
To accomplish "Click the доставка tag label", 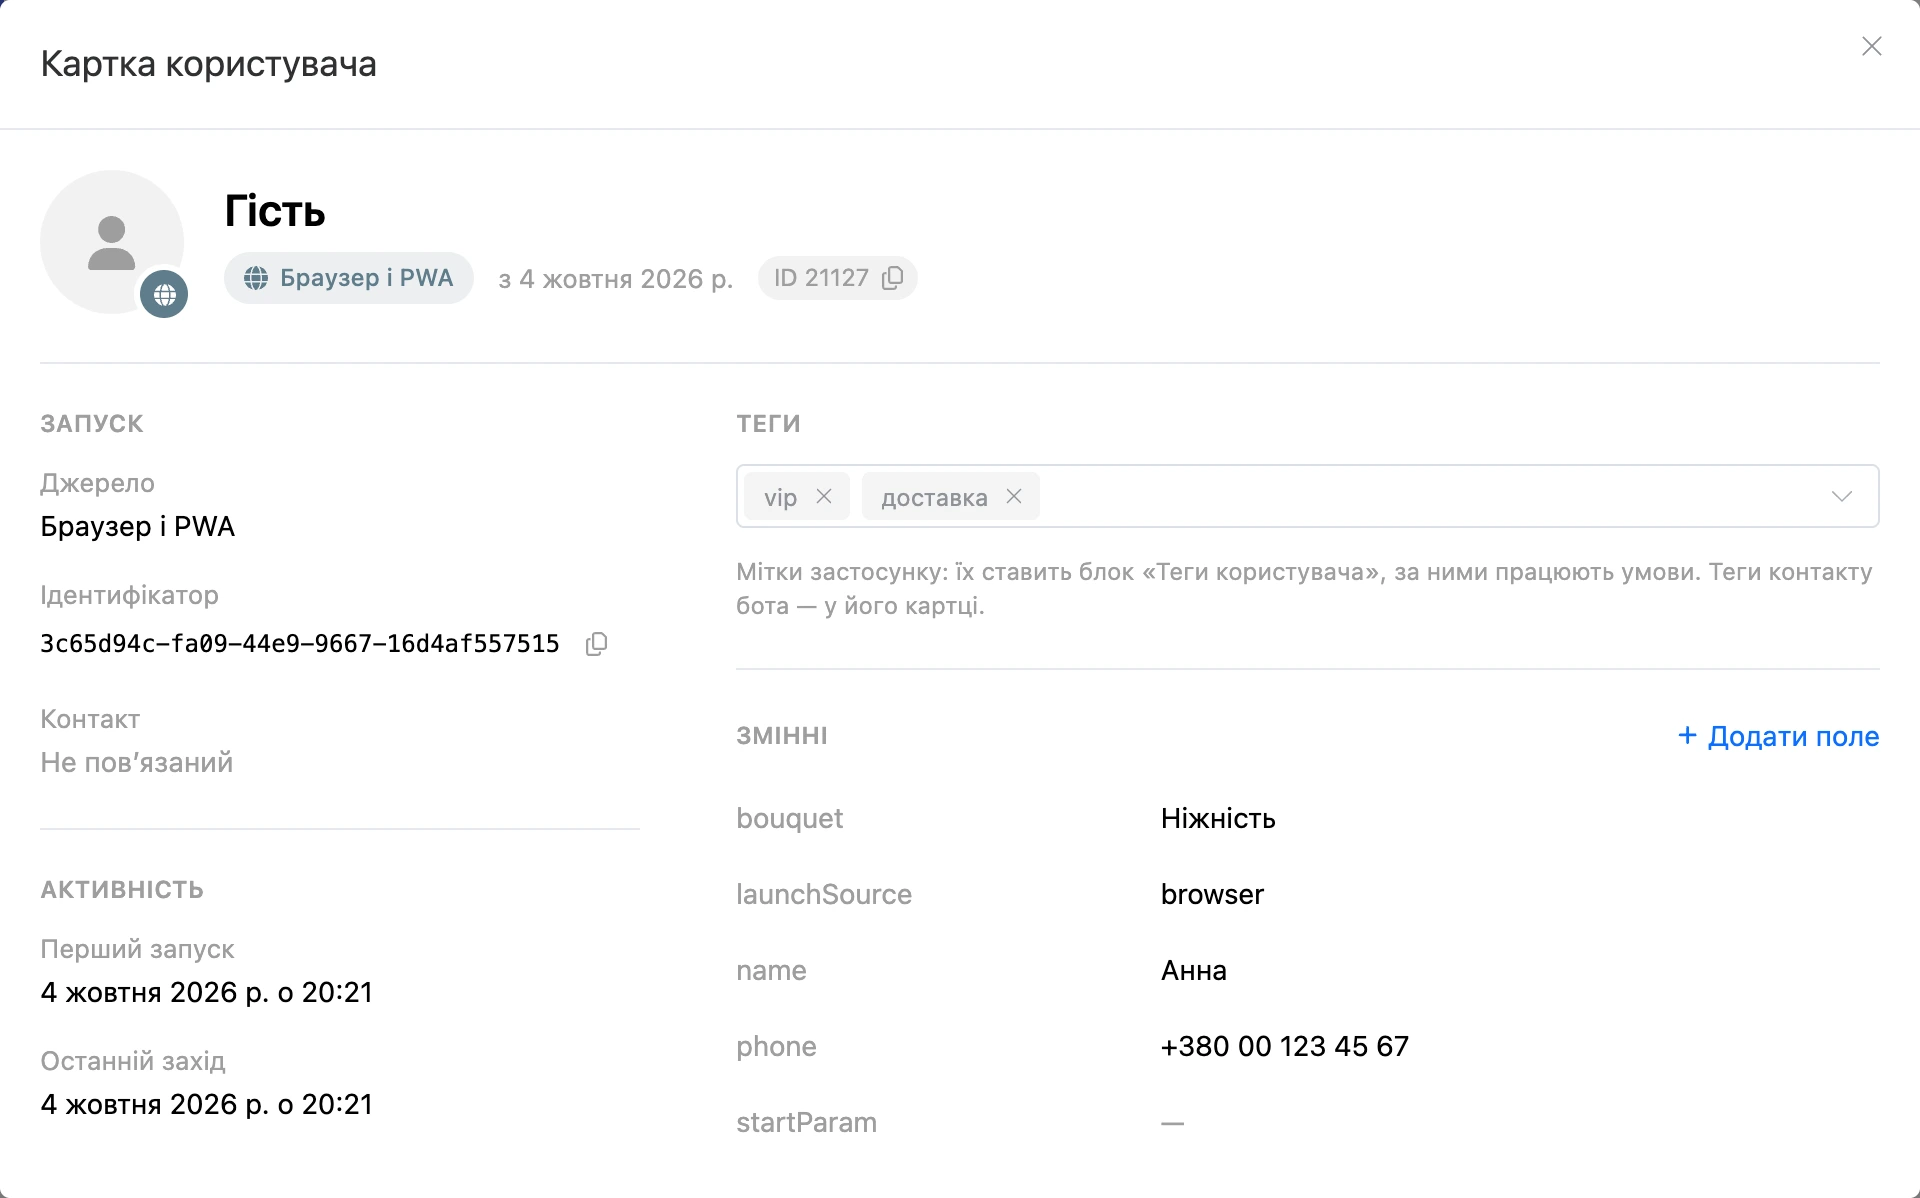I will (934, 497).
